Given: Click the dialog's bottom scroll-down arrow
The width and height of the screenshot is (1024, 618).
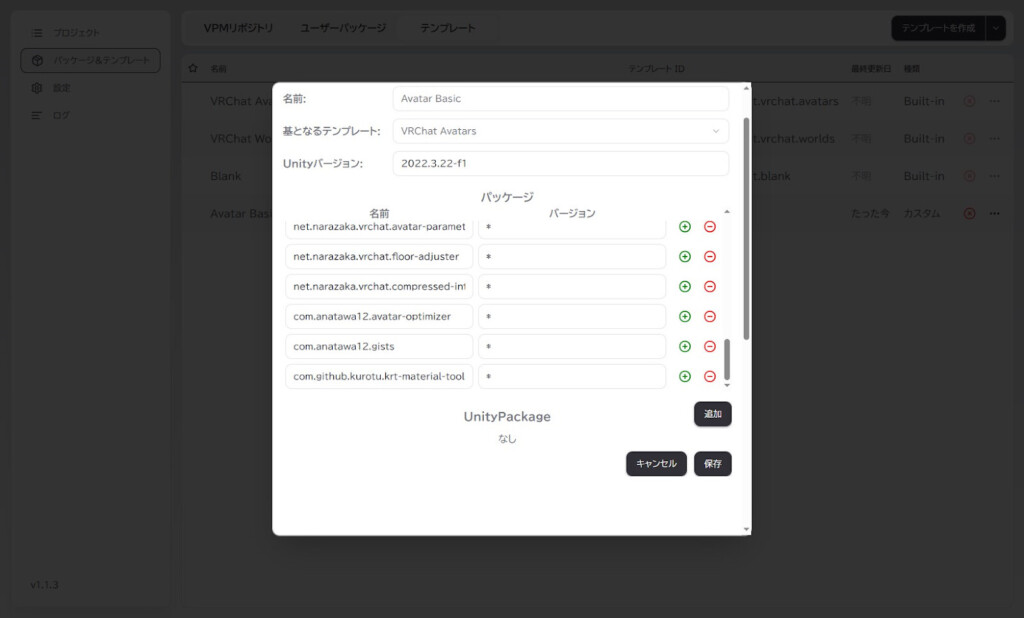Looking at the screenshot, I should pos(746,530).
